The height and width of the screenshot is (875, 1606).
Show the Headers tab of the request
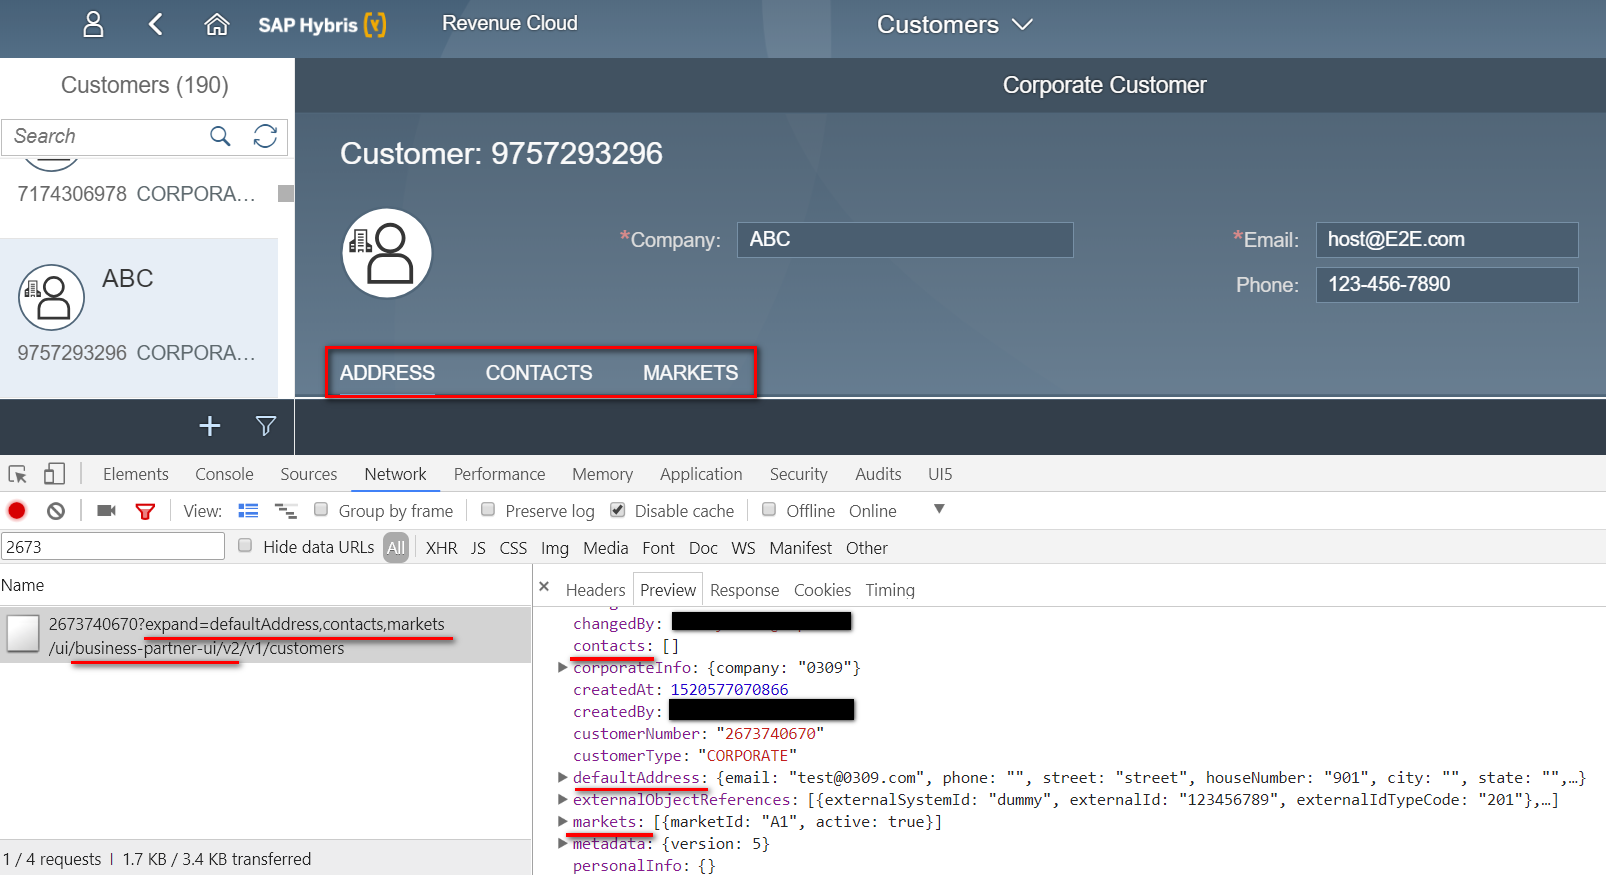(x=595, y=590)
